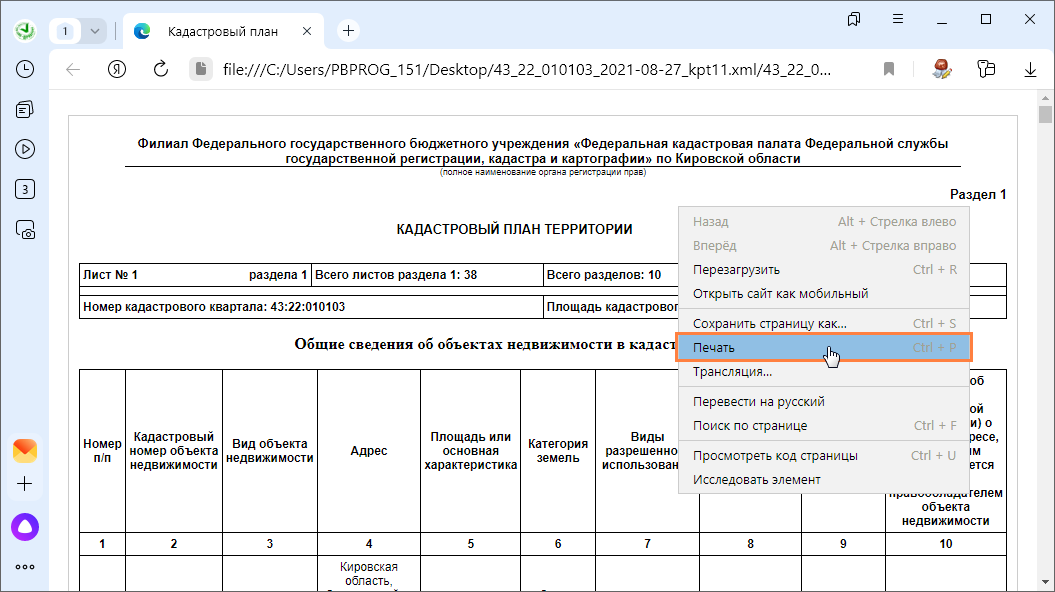Screen dimensions: 1055x592
Task: Expand sidebar three-dots more options
Action: click(x=25, y=567)
